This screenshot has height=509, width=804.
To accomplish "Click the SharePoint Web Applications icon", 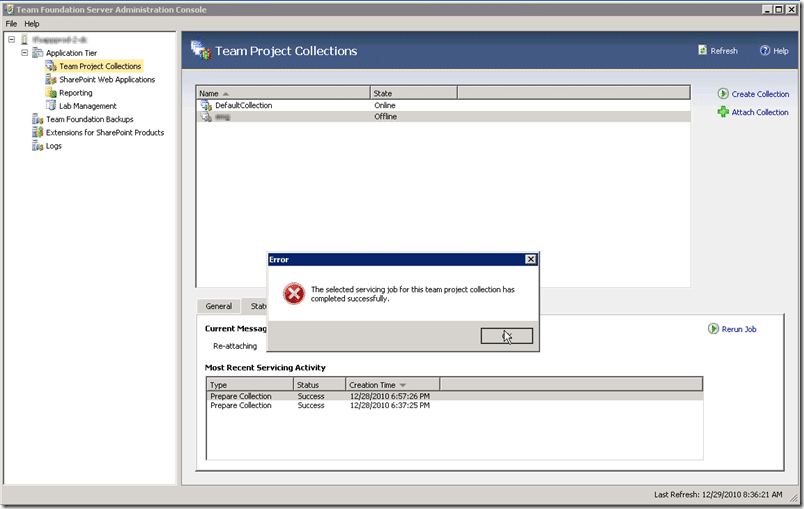I will click(51, 79).
